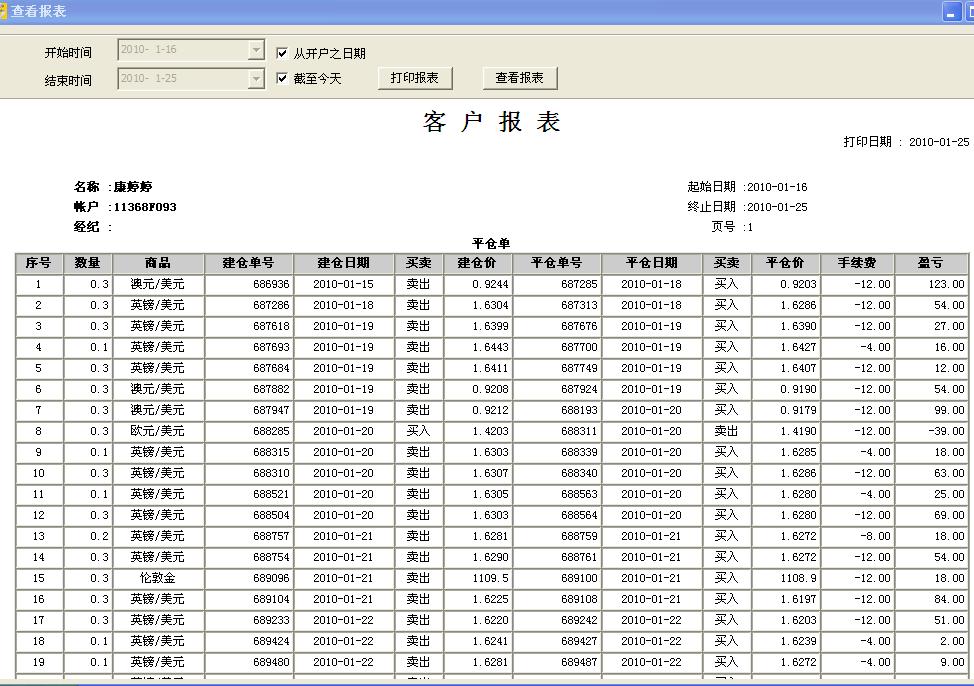Click the 起始日期 value 2010-01-16
This screenshot has height=686, width=974.
777,187
